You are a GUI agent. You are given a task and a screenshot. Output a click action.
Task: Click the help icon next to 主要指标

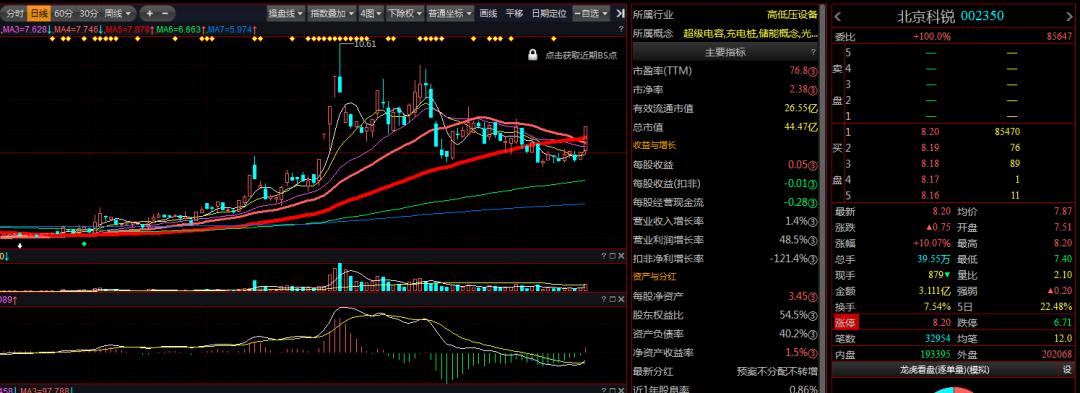pyautogui.click(x=813, y=52)
